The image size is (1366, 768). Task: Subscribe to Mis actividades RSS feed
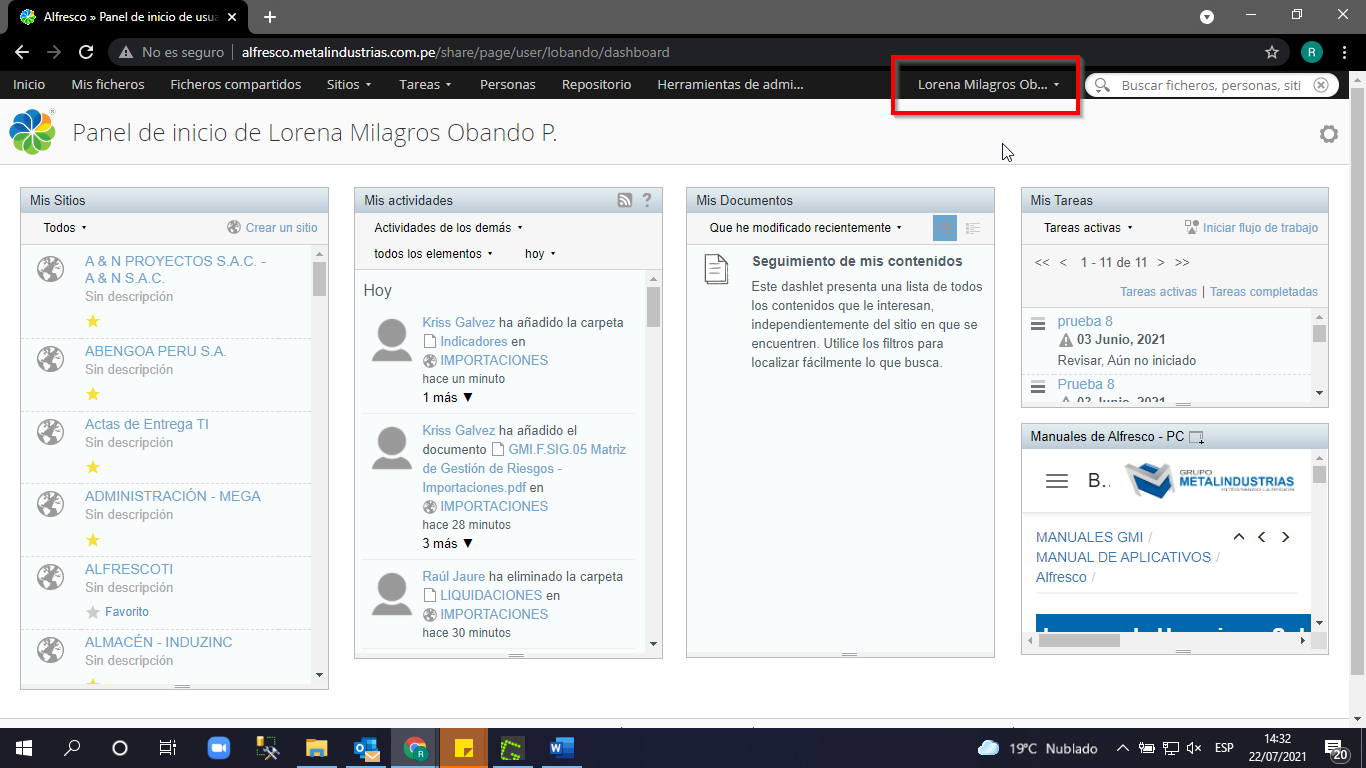click(625, 200)
